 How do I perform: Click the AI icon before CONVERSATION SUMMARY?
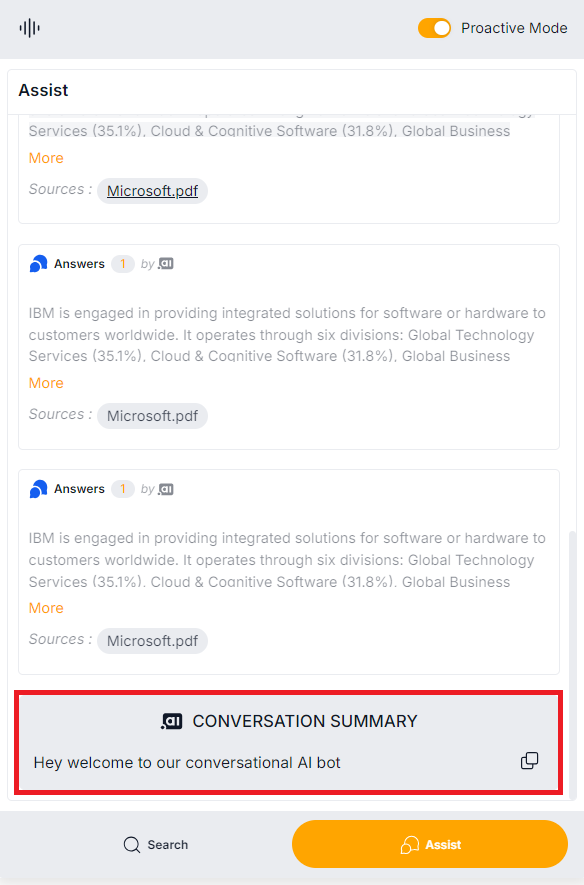tap(169, 720)
